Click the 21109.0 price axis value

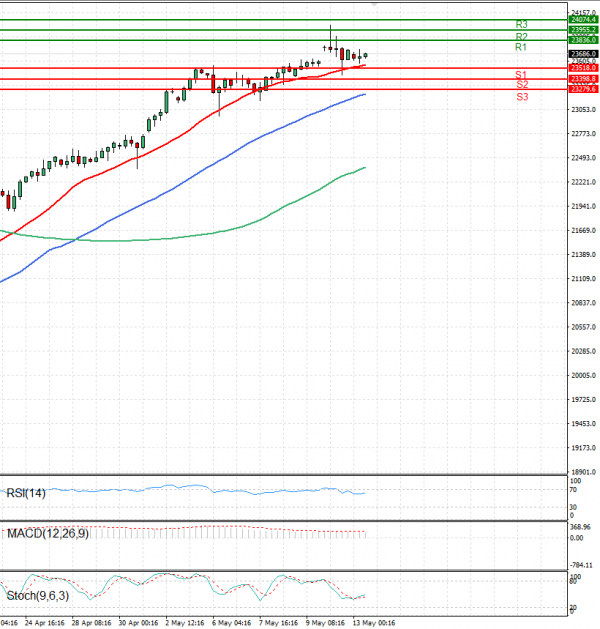[x=584, y=279]
